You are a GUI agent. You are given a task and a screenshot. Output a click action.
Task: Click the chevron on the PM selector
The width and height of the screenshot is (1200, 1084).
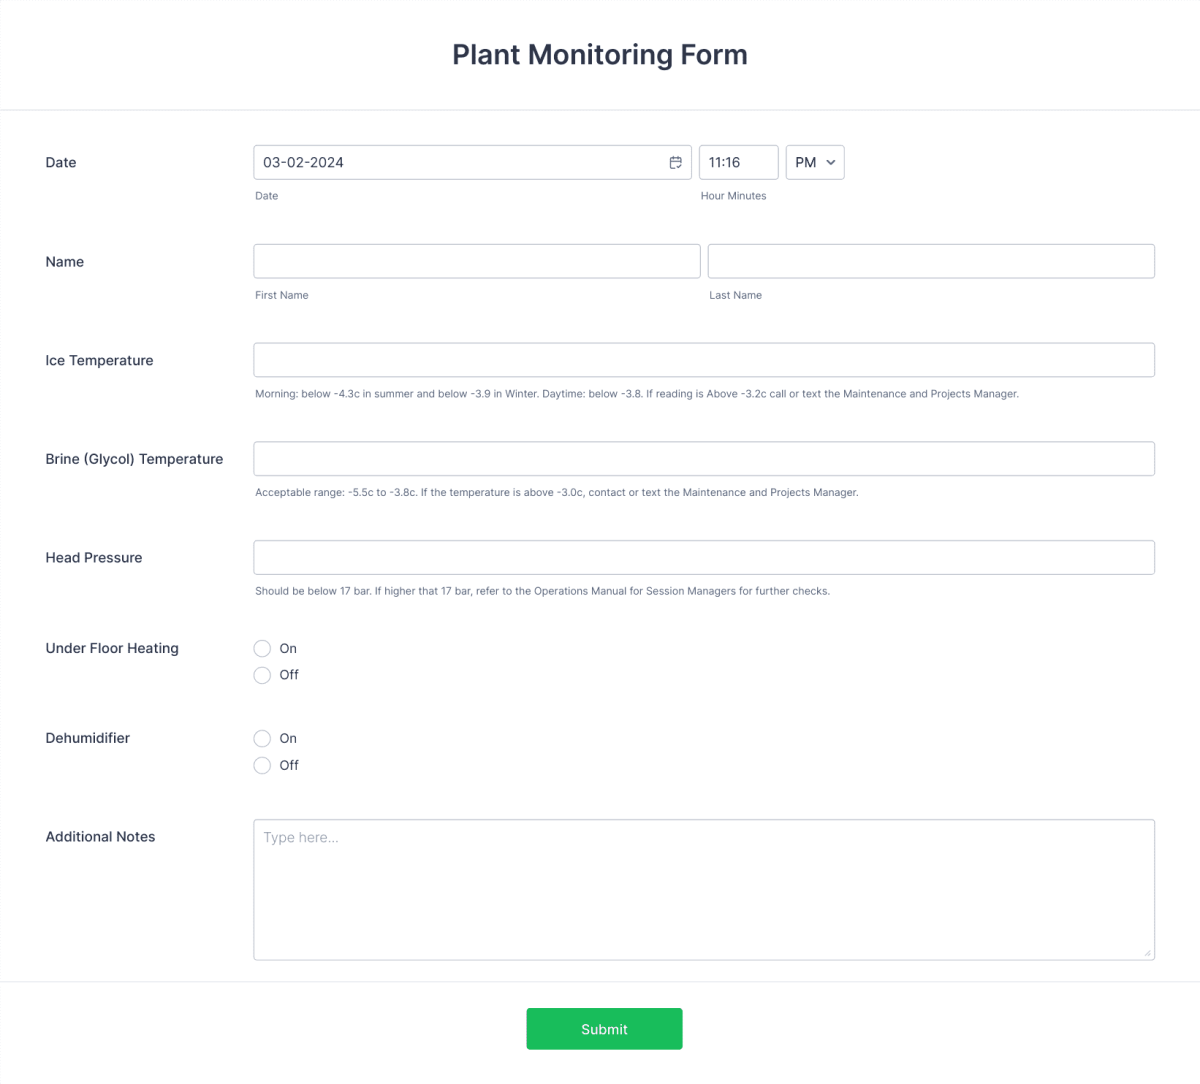click(830, 162)
